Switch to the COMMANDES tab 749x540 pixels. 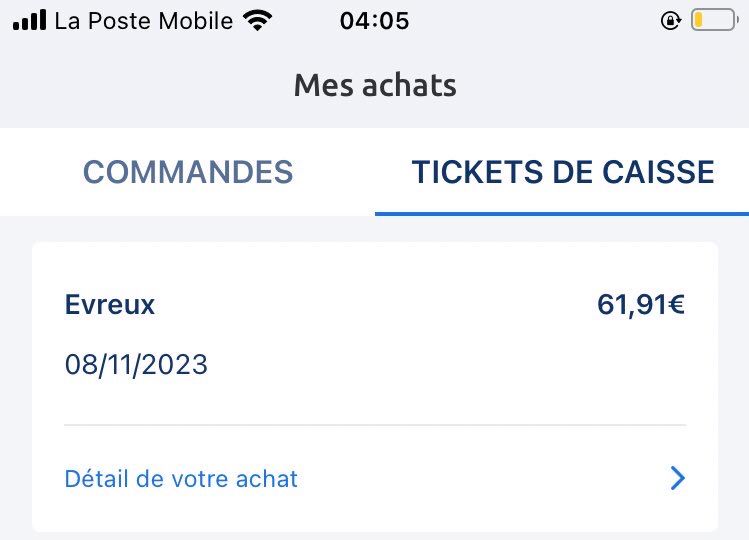click(188, 172)
